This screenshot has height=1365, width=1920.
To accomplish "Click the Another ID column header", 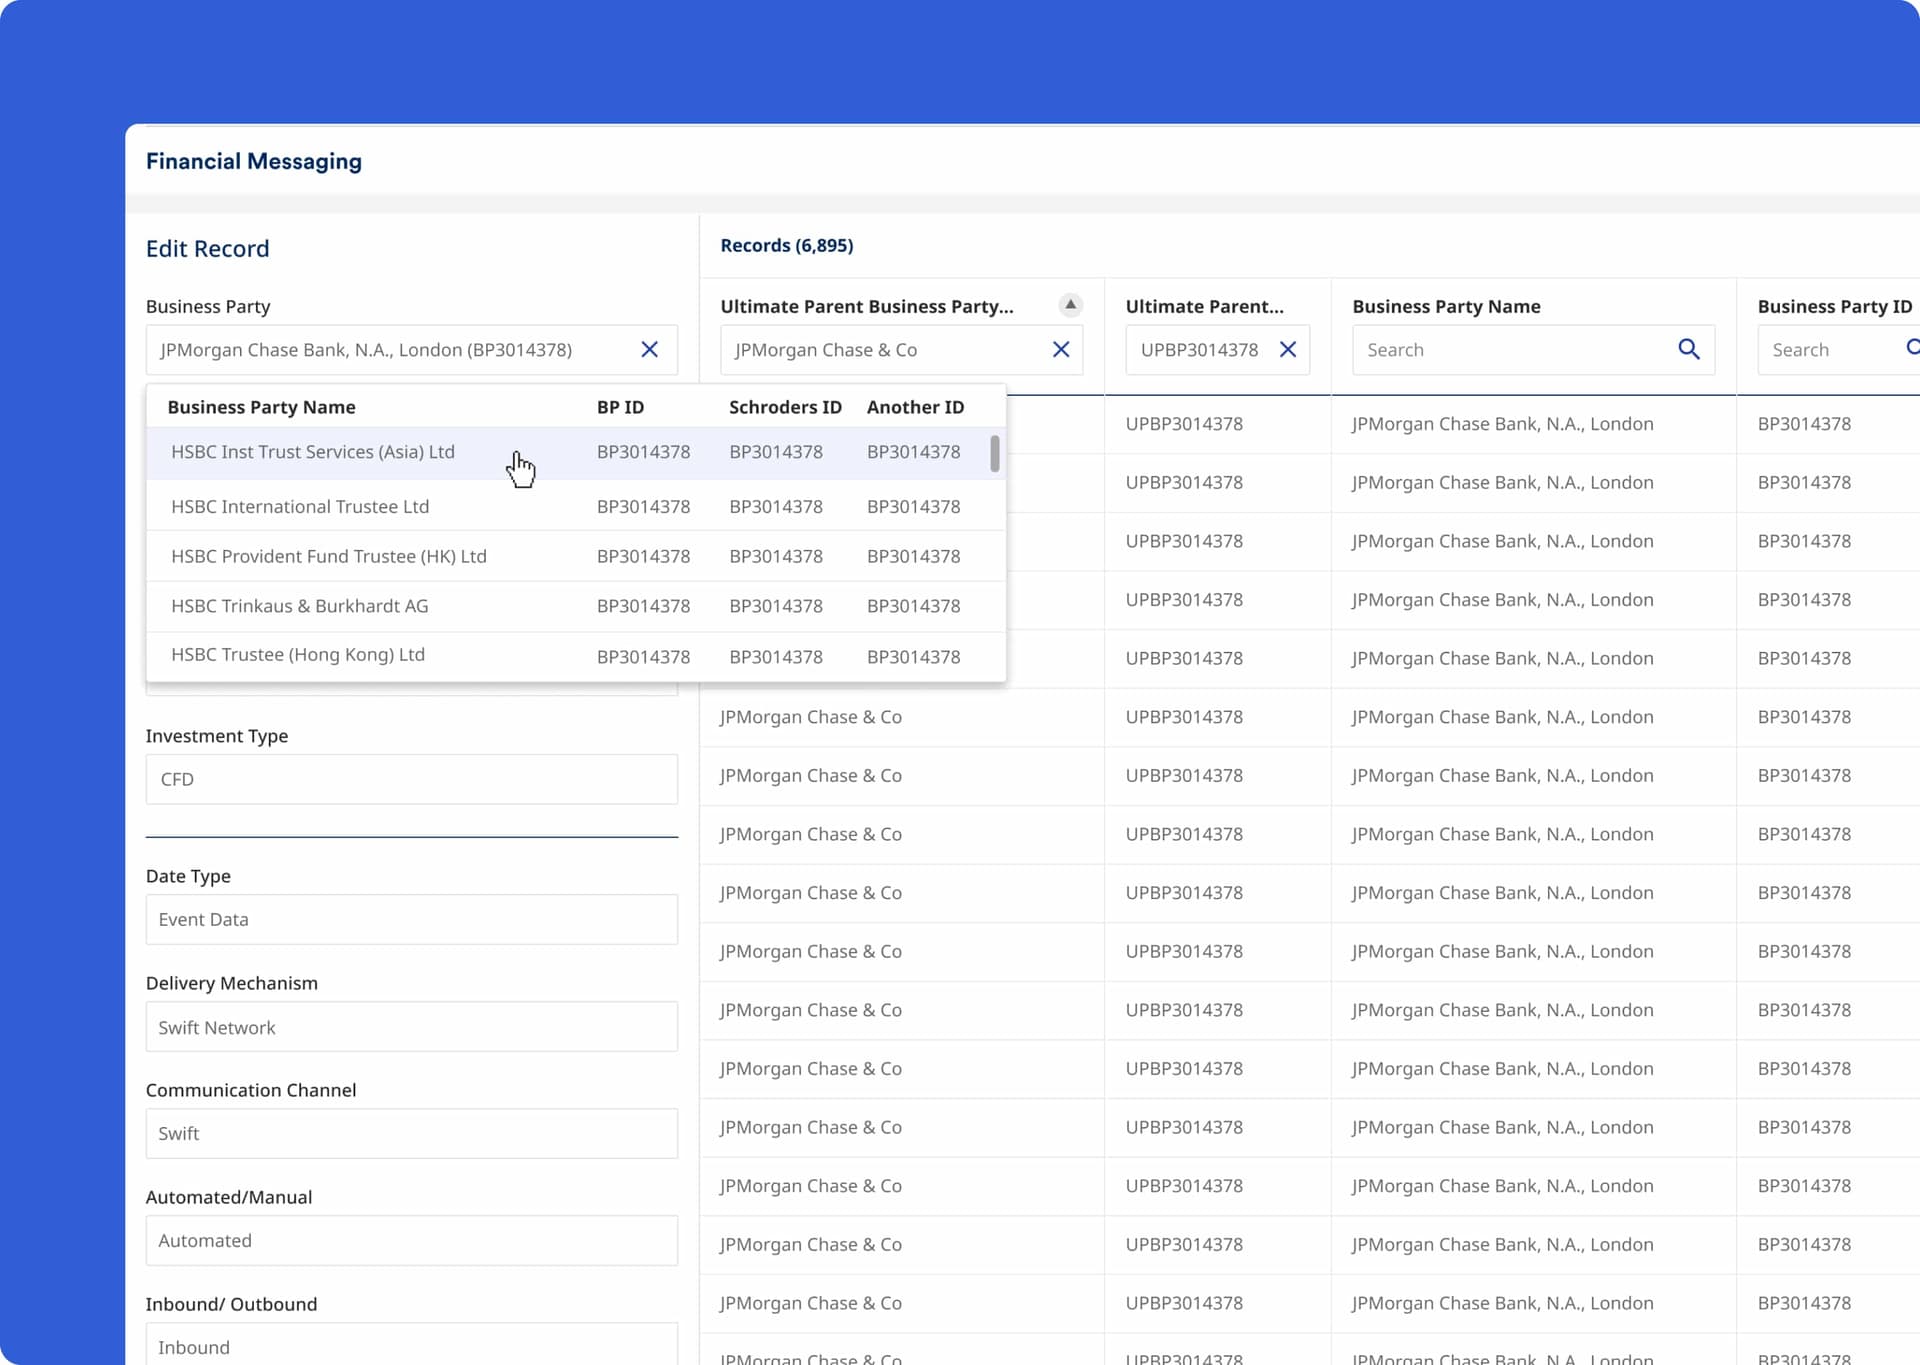I will coord(915,407).
